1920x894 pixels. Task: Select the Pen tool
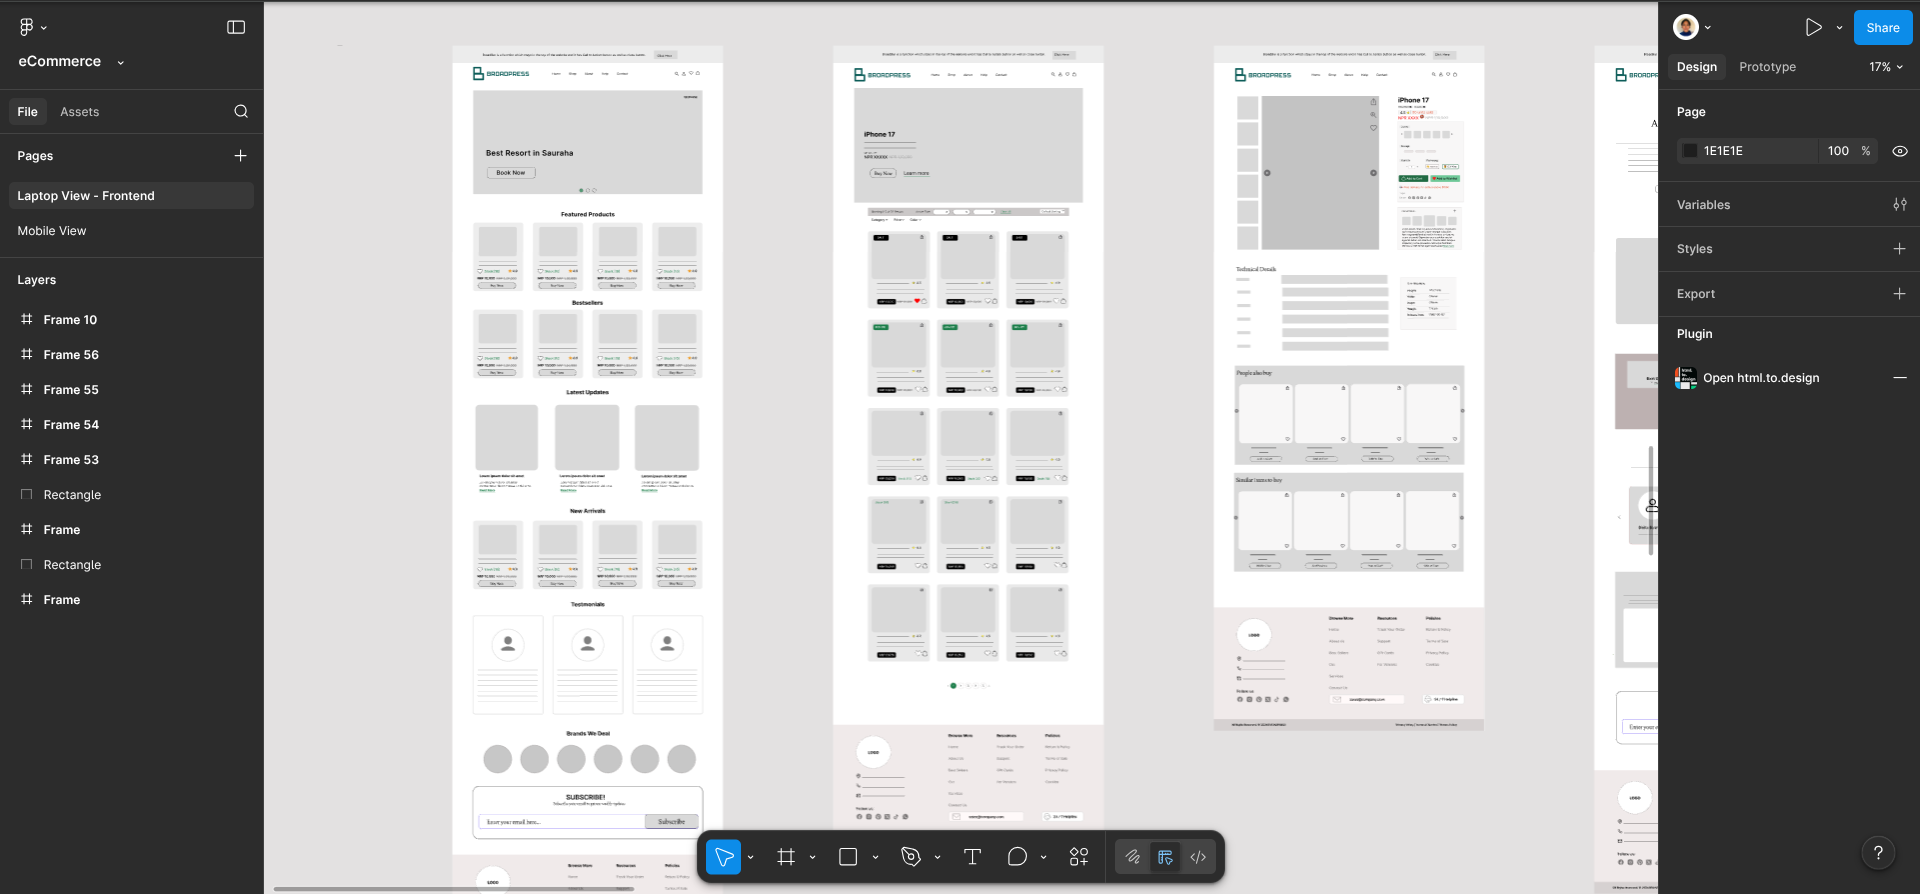coord(910,857)
